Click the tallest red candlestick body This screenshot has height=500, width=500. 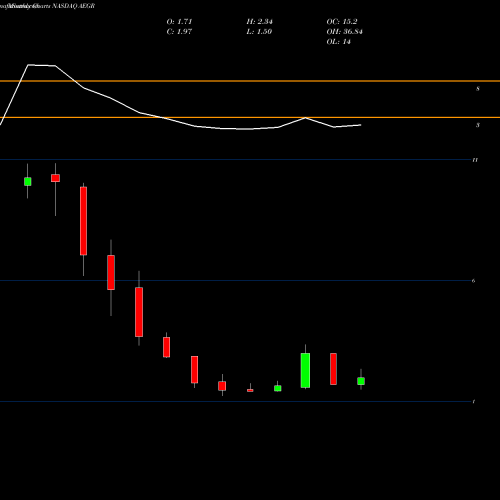pos(83,221)
